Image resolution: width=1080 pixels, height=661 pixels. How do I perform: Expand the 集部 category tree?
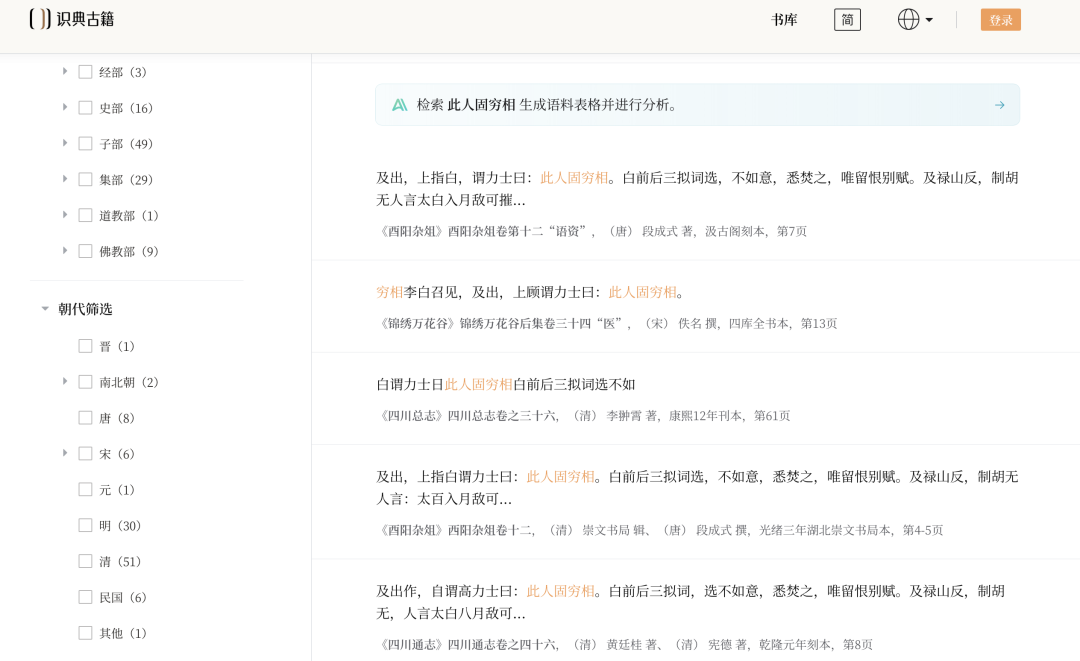(x=65, y=178)
